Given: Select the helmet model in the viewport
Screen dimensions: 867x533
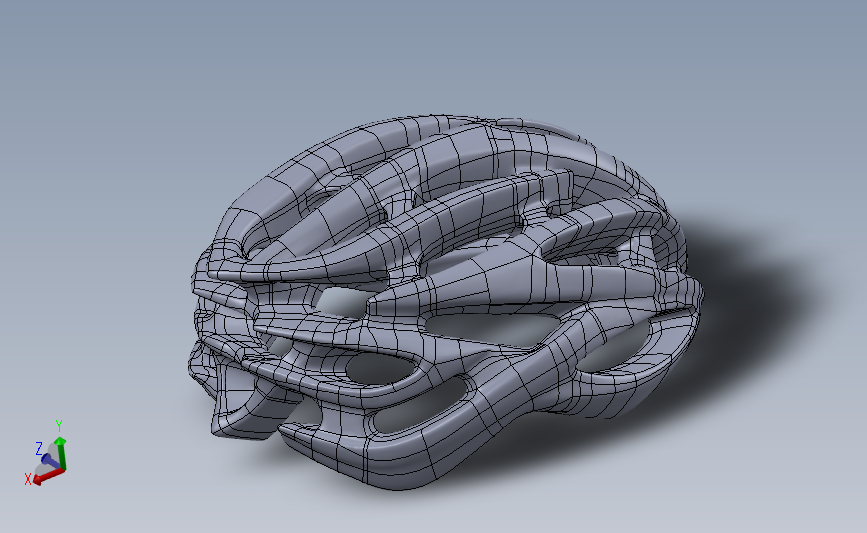Looking at the screenshot, I should 446,302.
